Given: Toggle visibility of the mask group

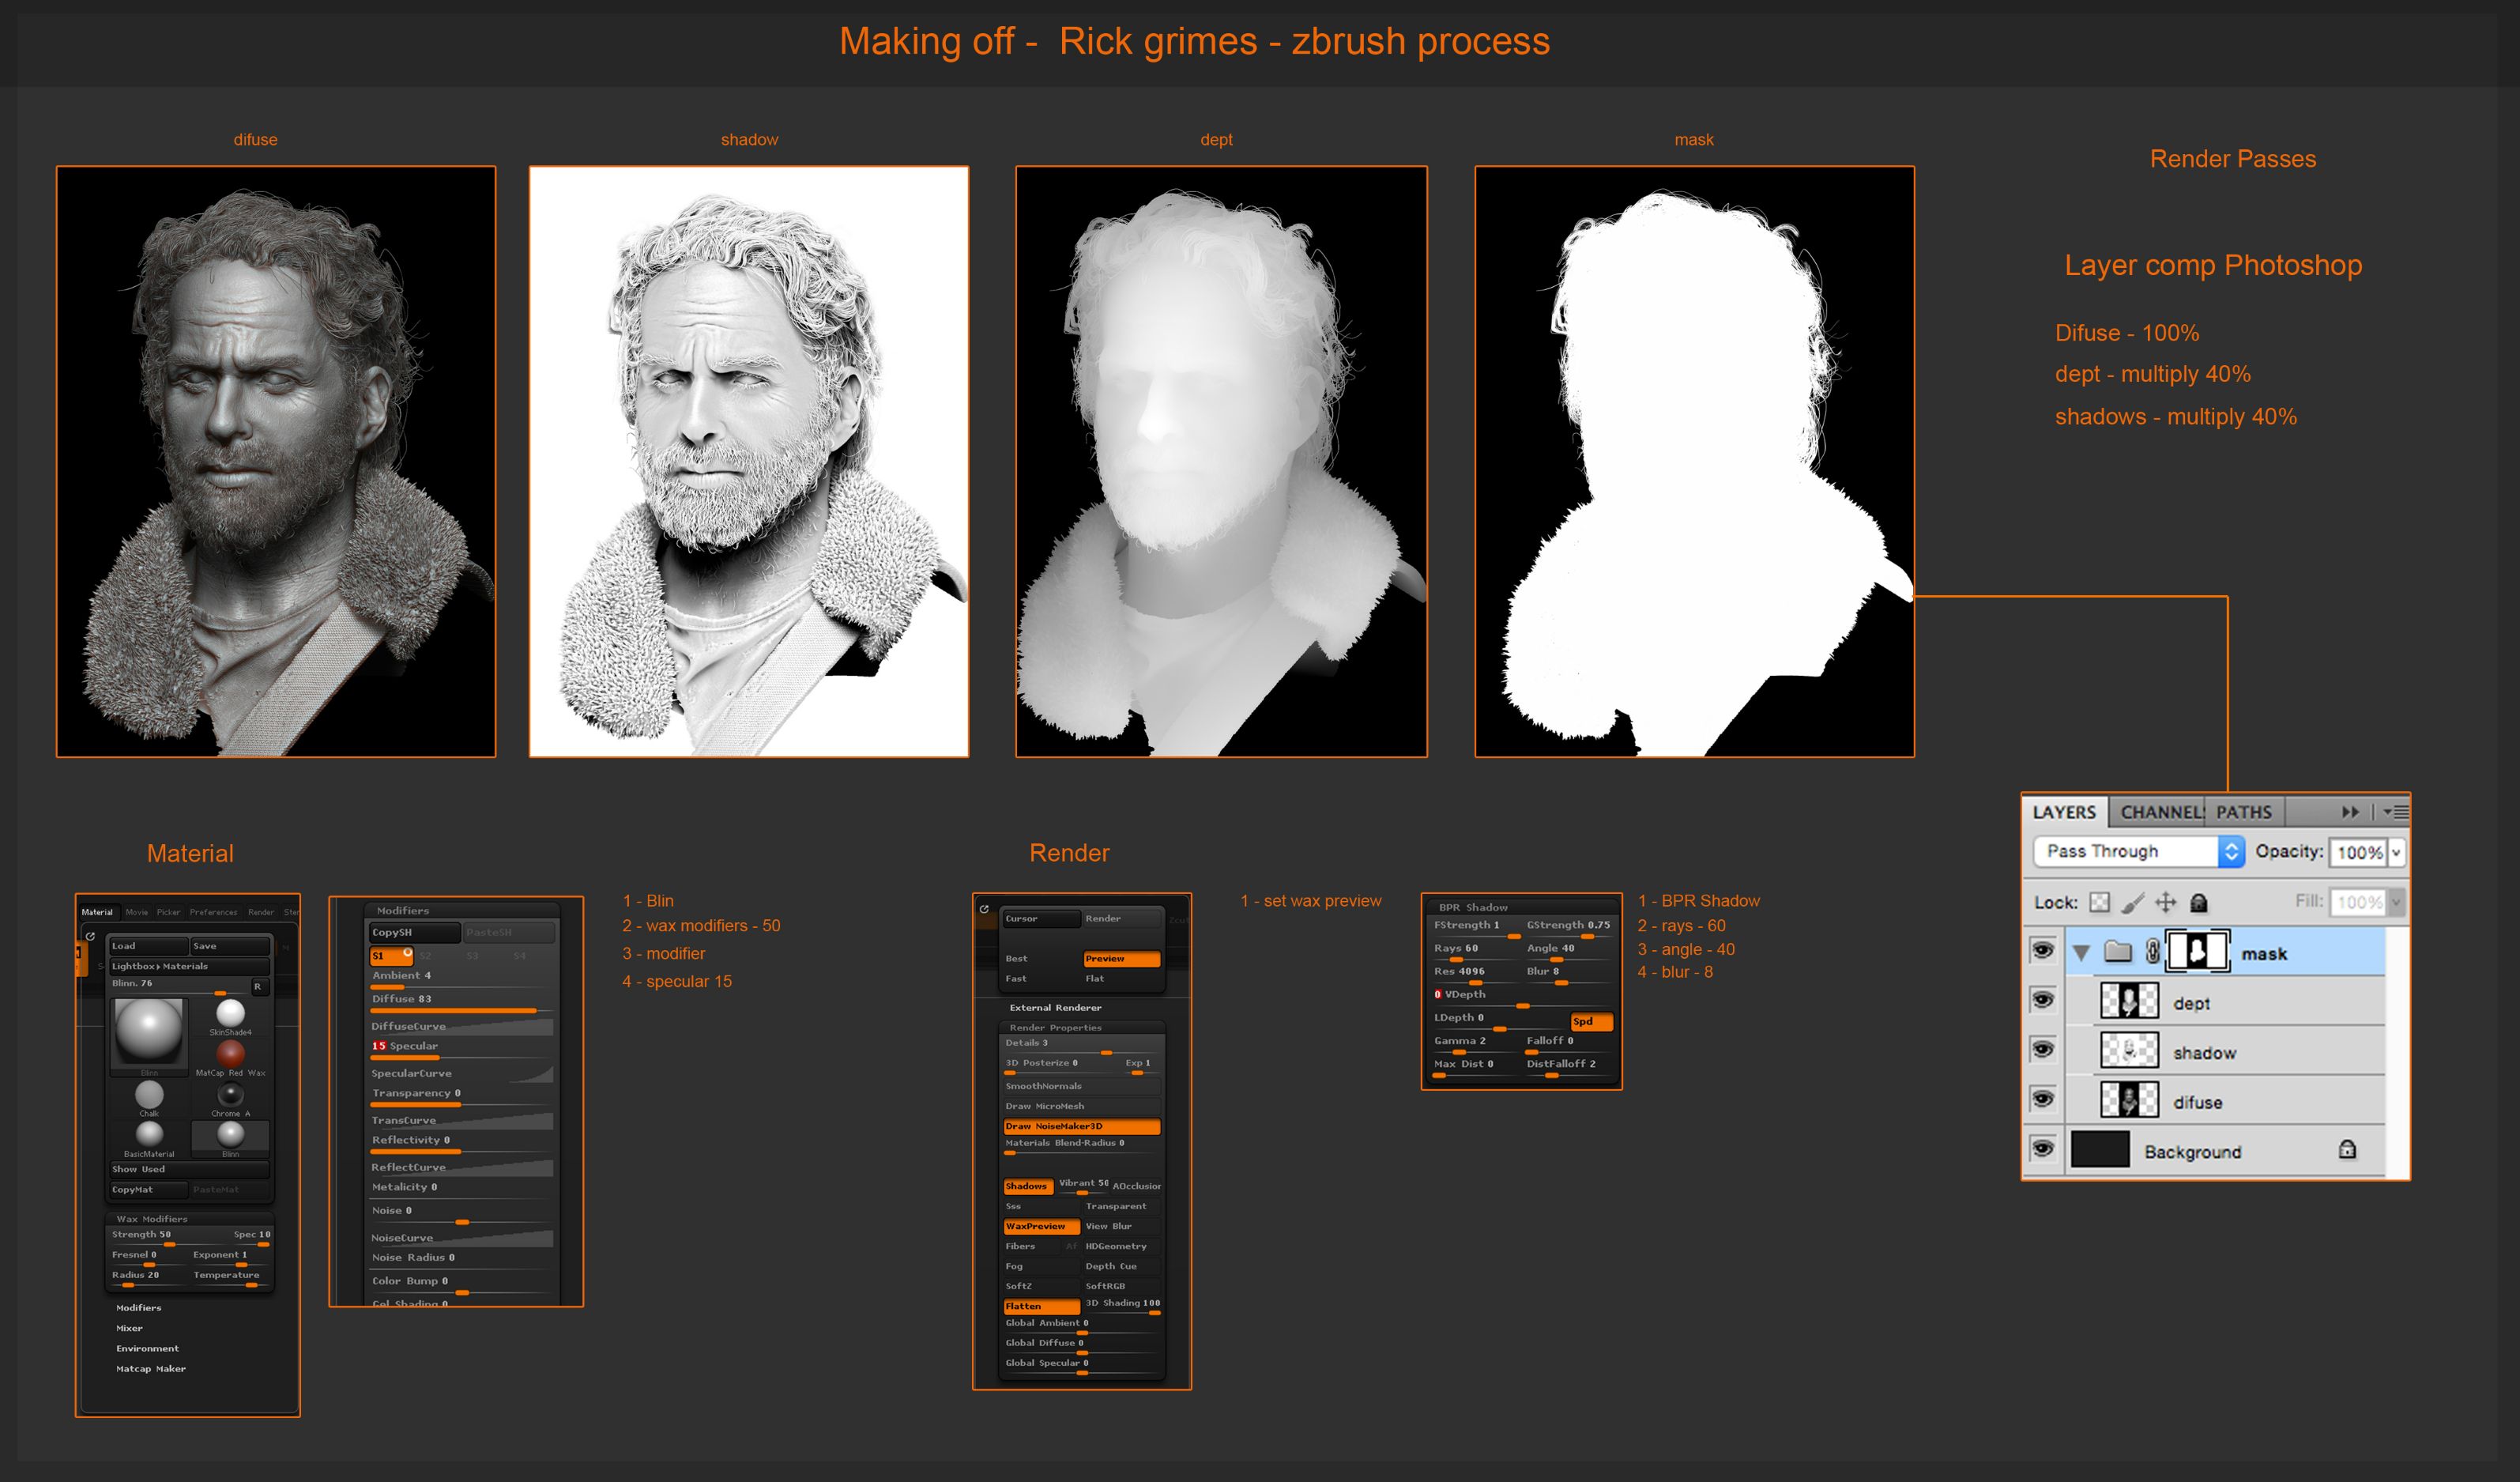Looking at the screenshot, I should click(x=2042, y=950).
